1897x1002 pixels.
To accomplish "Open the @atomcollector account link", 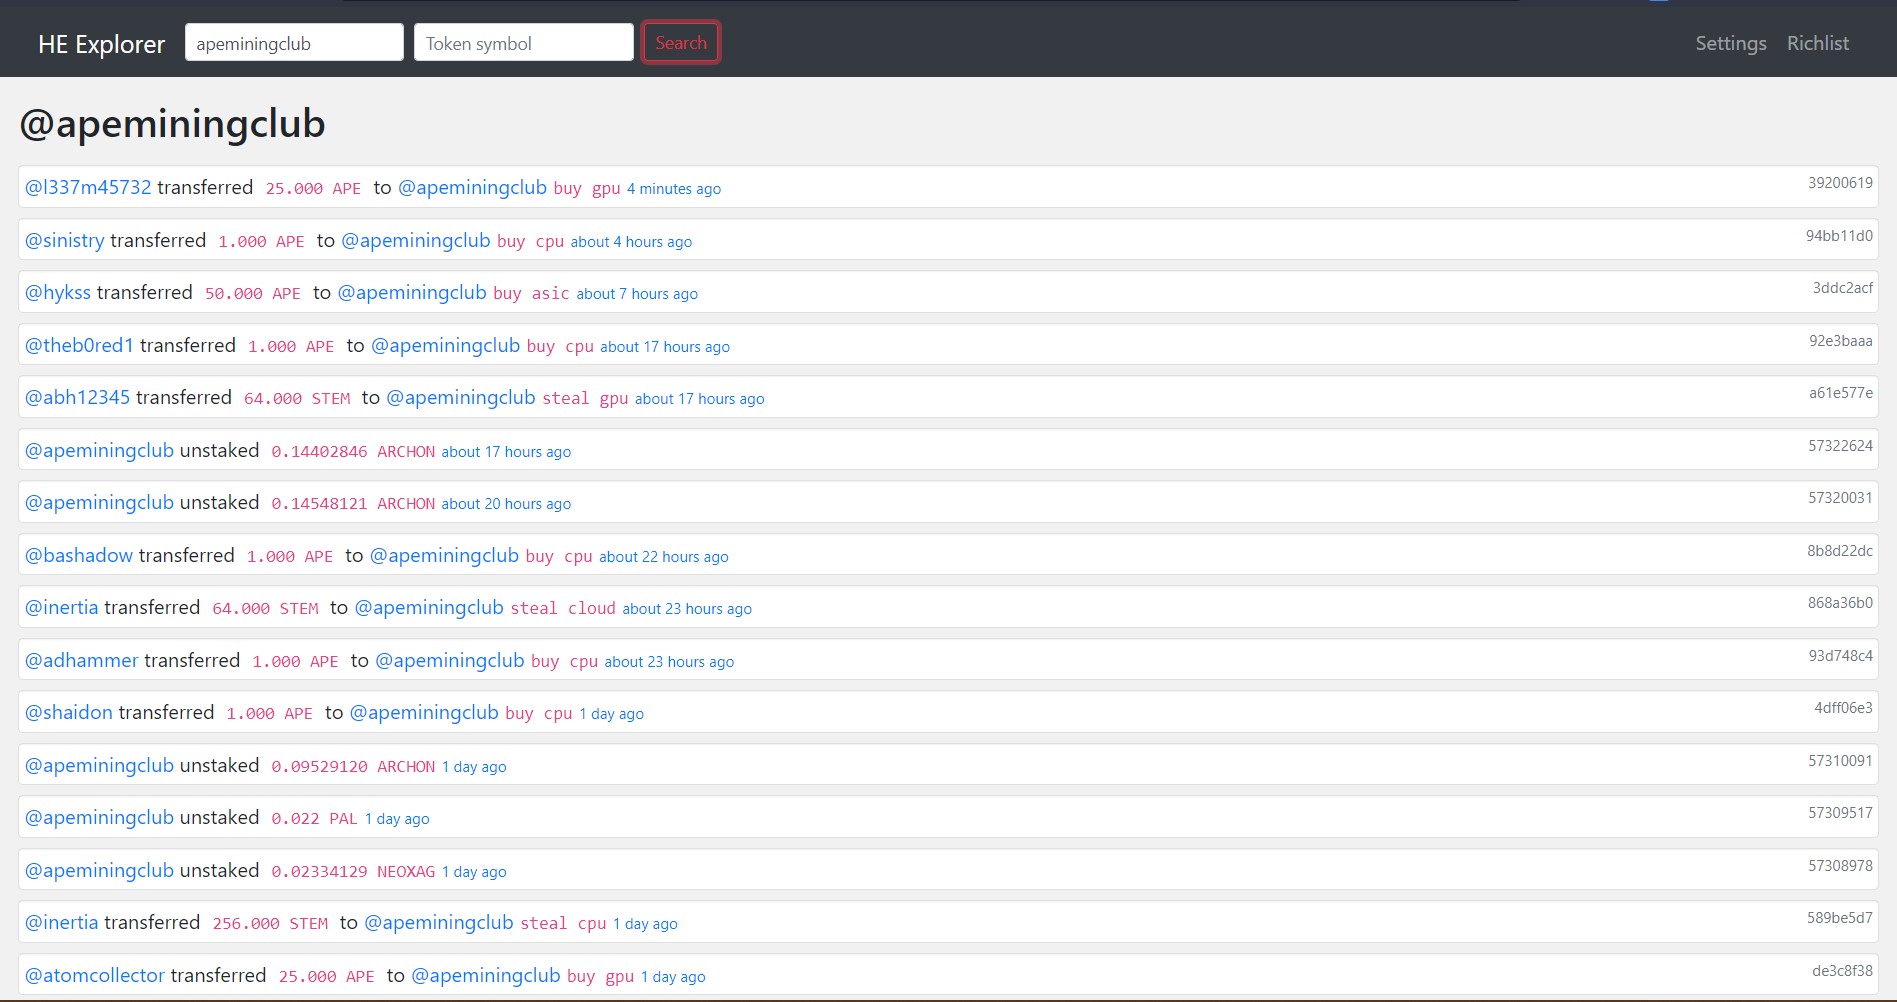I will point(95,975).
